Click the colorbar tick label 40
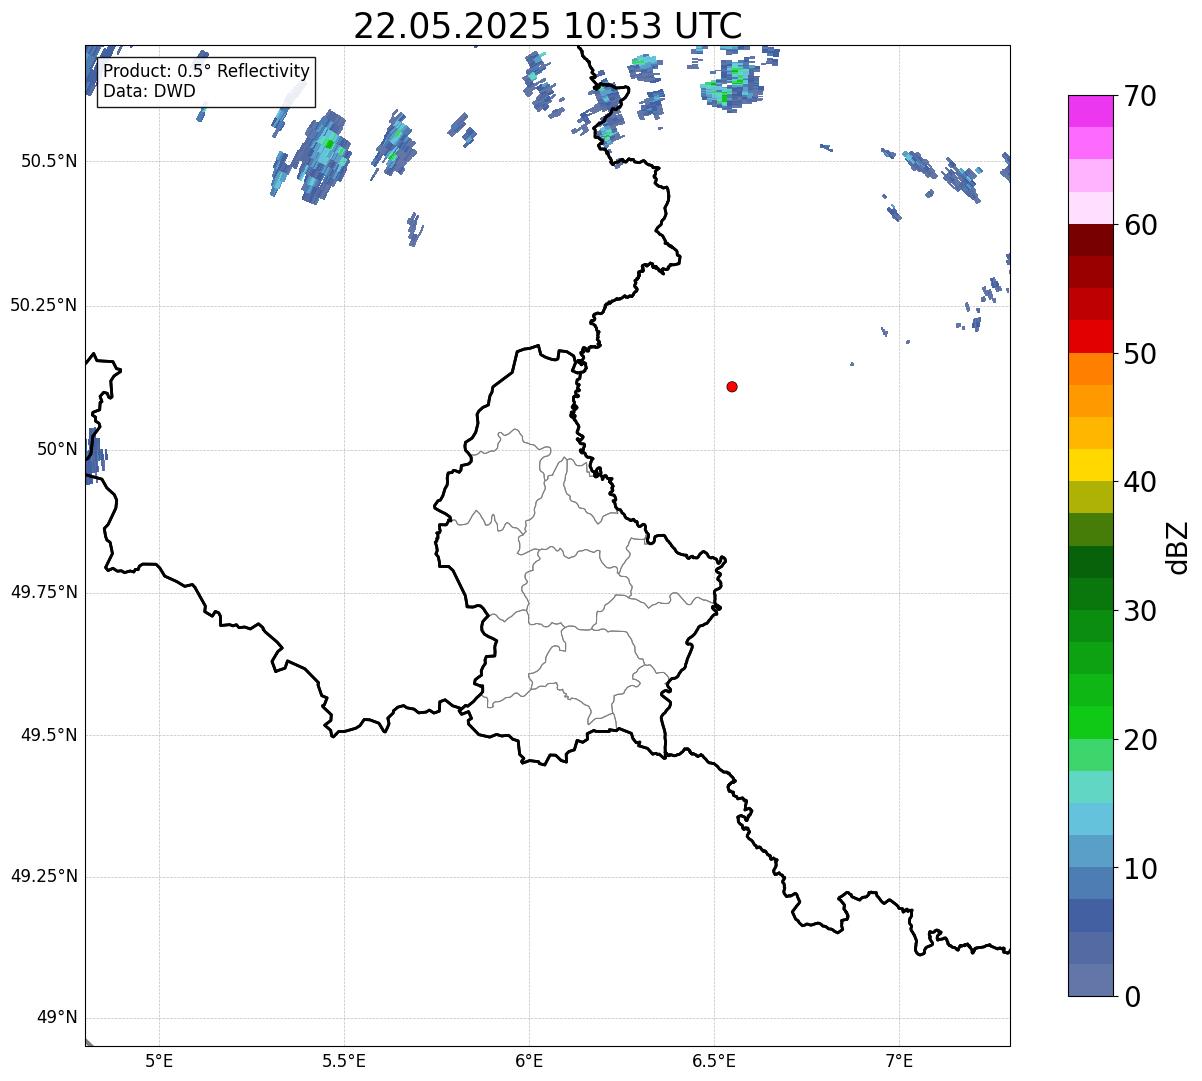This screenshot has width=1202, height=1081. 1140,482
